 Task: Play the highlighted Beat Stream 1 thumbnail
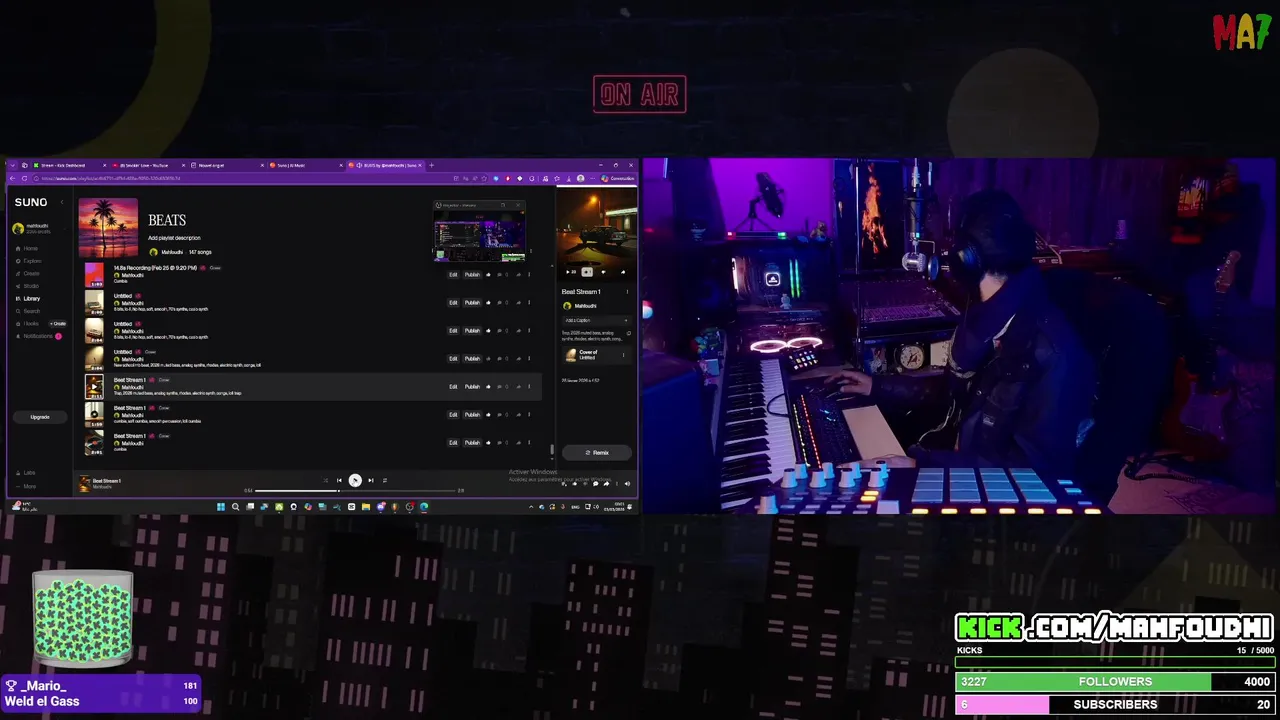coord(94,386)
